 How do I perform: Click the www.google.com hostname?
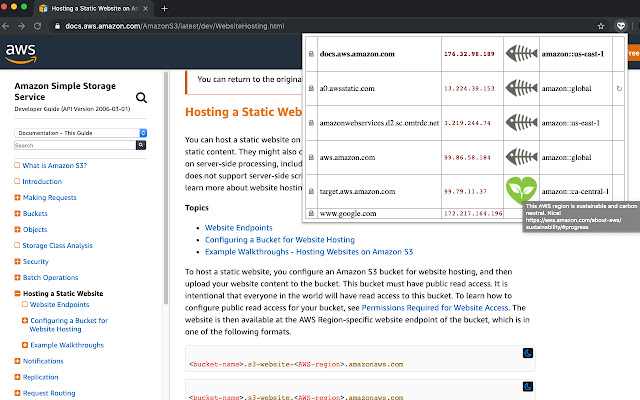coord(348,213)
